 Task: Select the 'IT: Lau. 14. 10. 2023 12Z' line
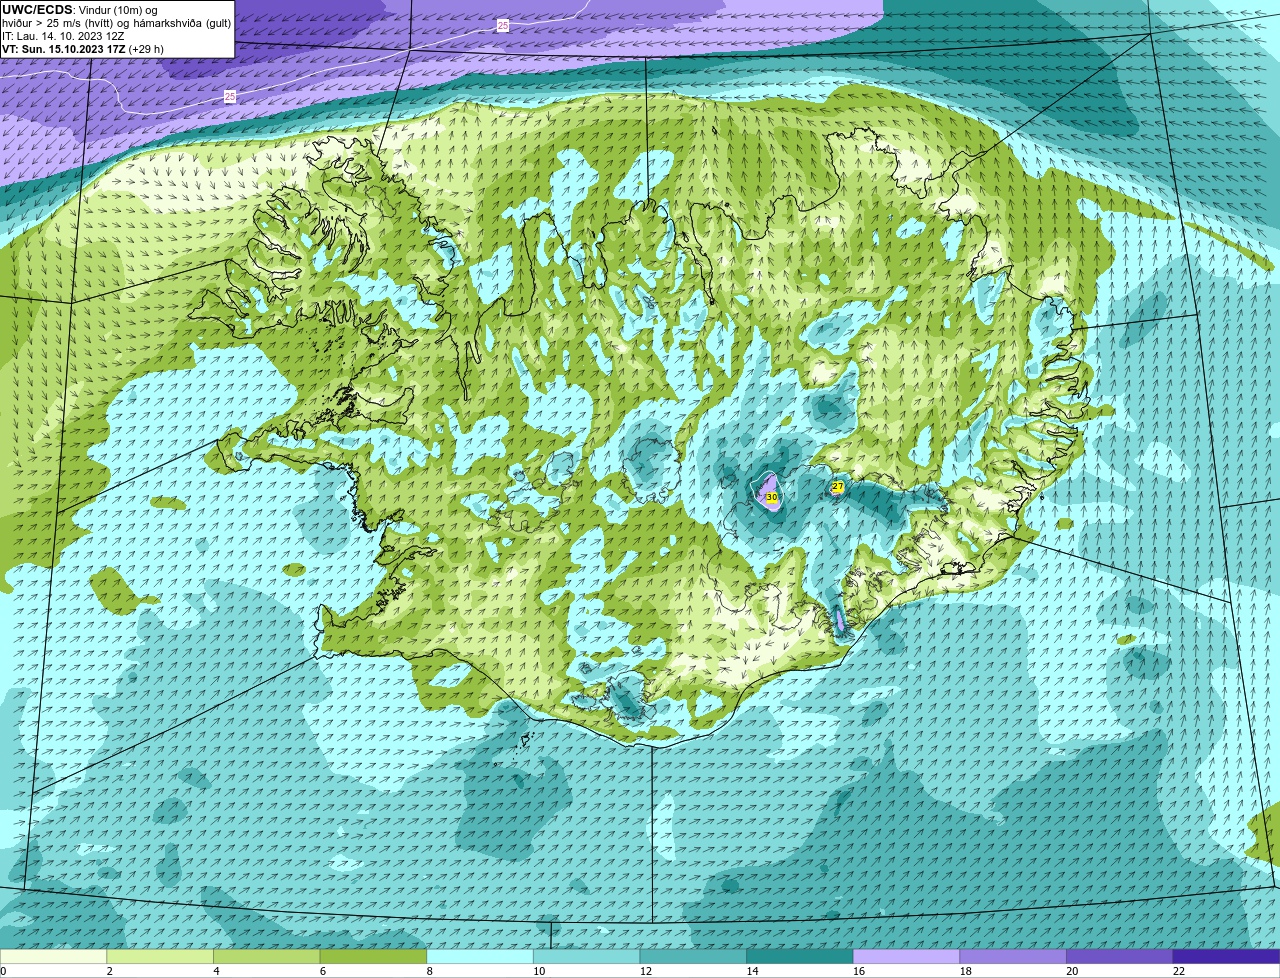click(63, 36)
